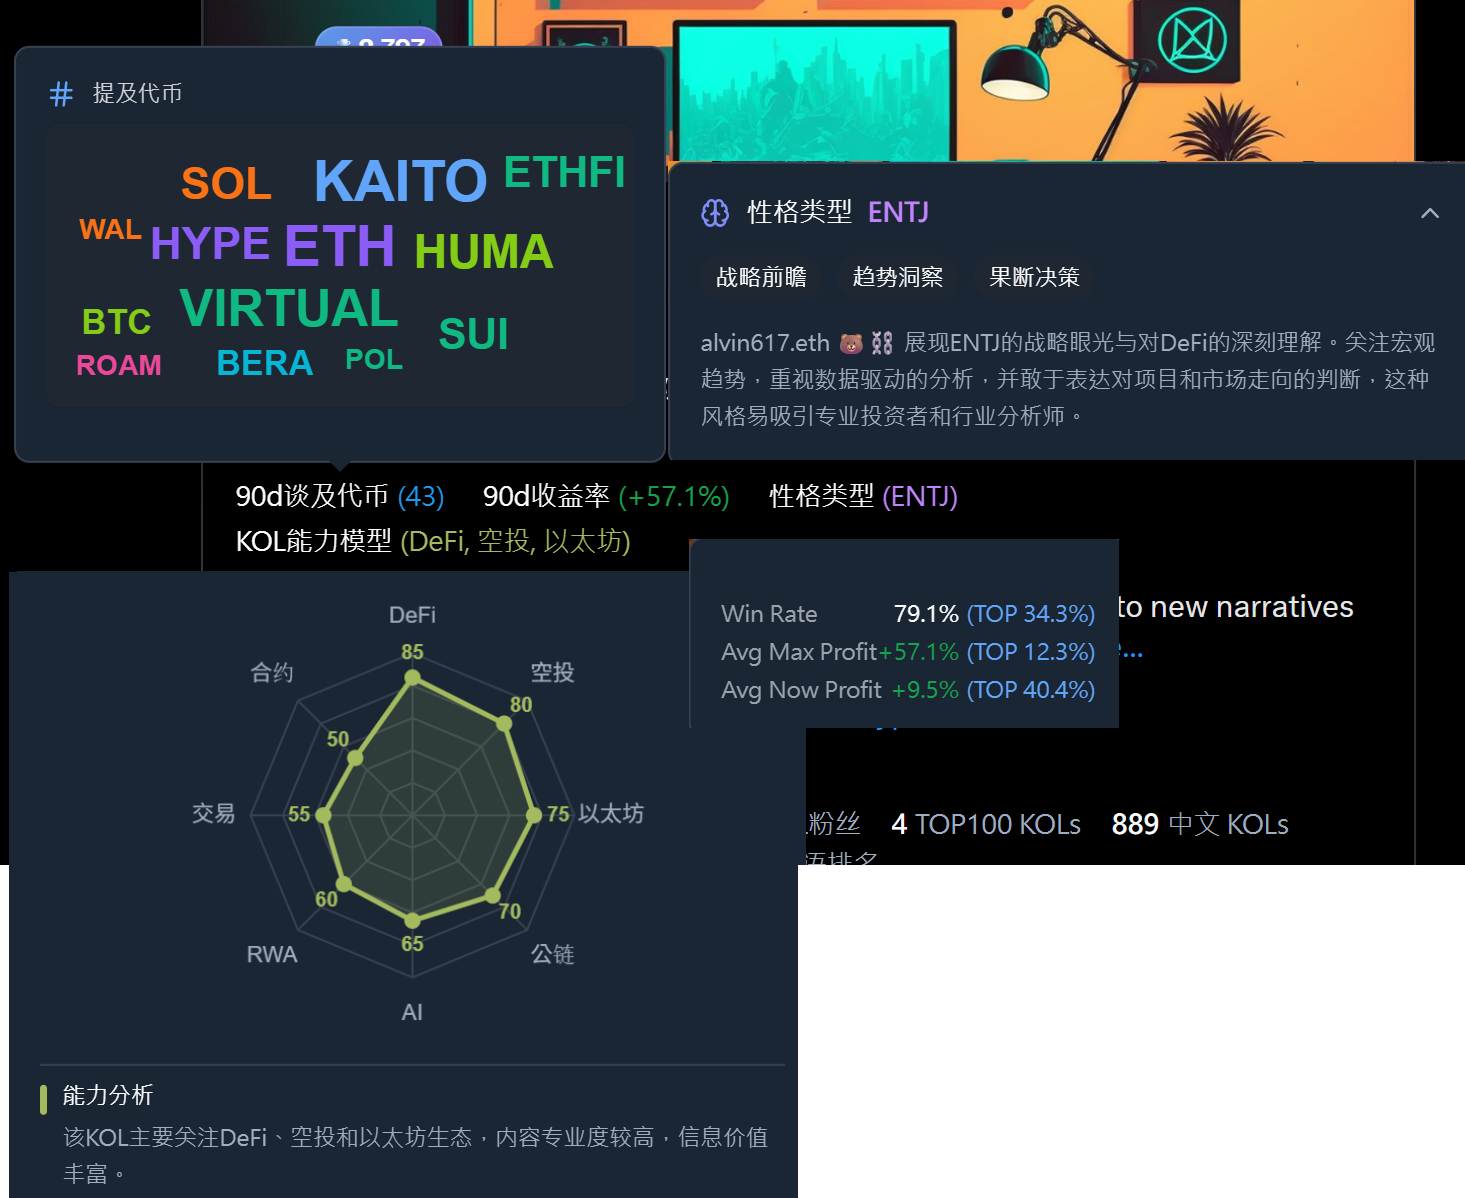Select the SOL token in word cloud
This screenshot has width=1465, height=1198.
pos(226,184)
